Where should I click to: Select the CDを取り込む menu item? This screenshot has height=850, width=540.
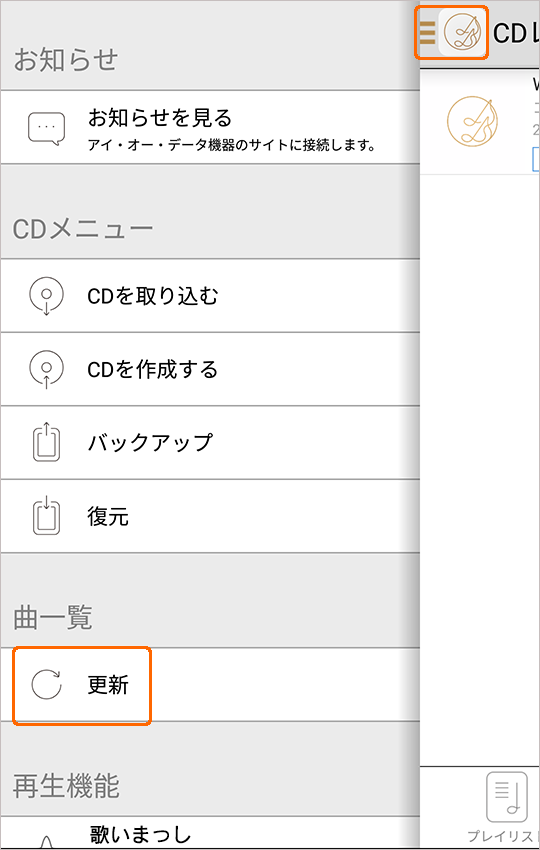point(210,296)
